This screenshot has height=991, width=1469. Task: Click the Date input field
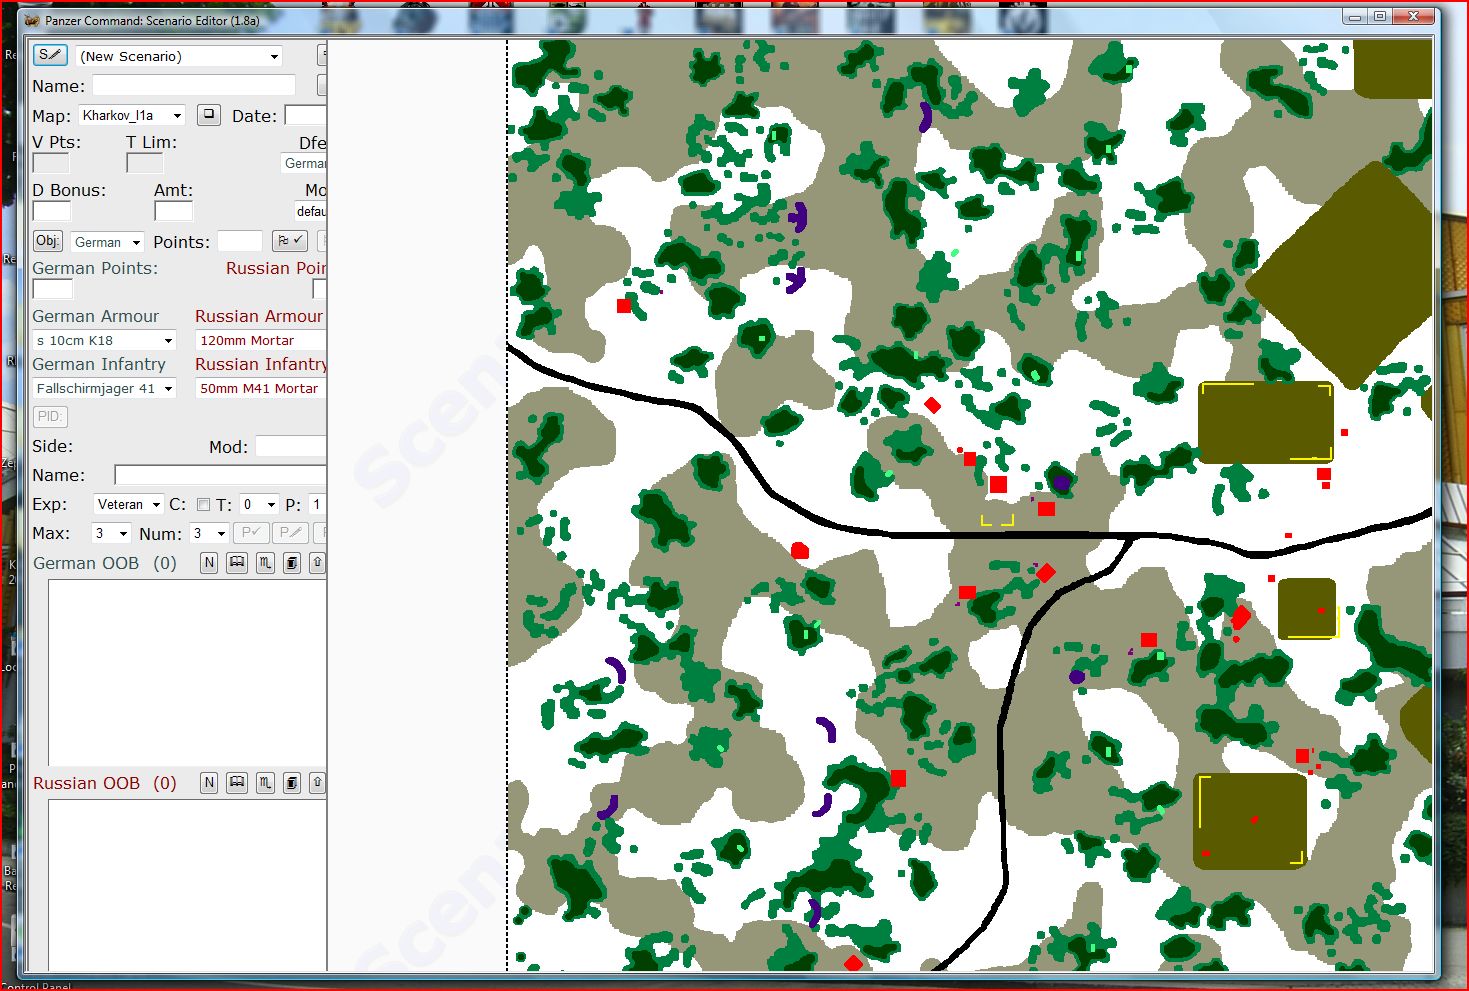[306, 115]
